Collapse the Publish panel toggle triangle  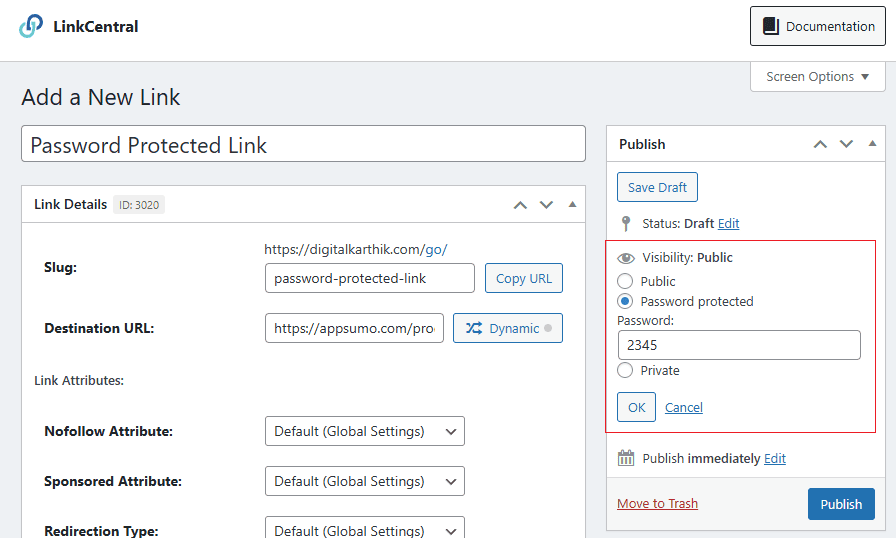[x=872, y=144]
